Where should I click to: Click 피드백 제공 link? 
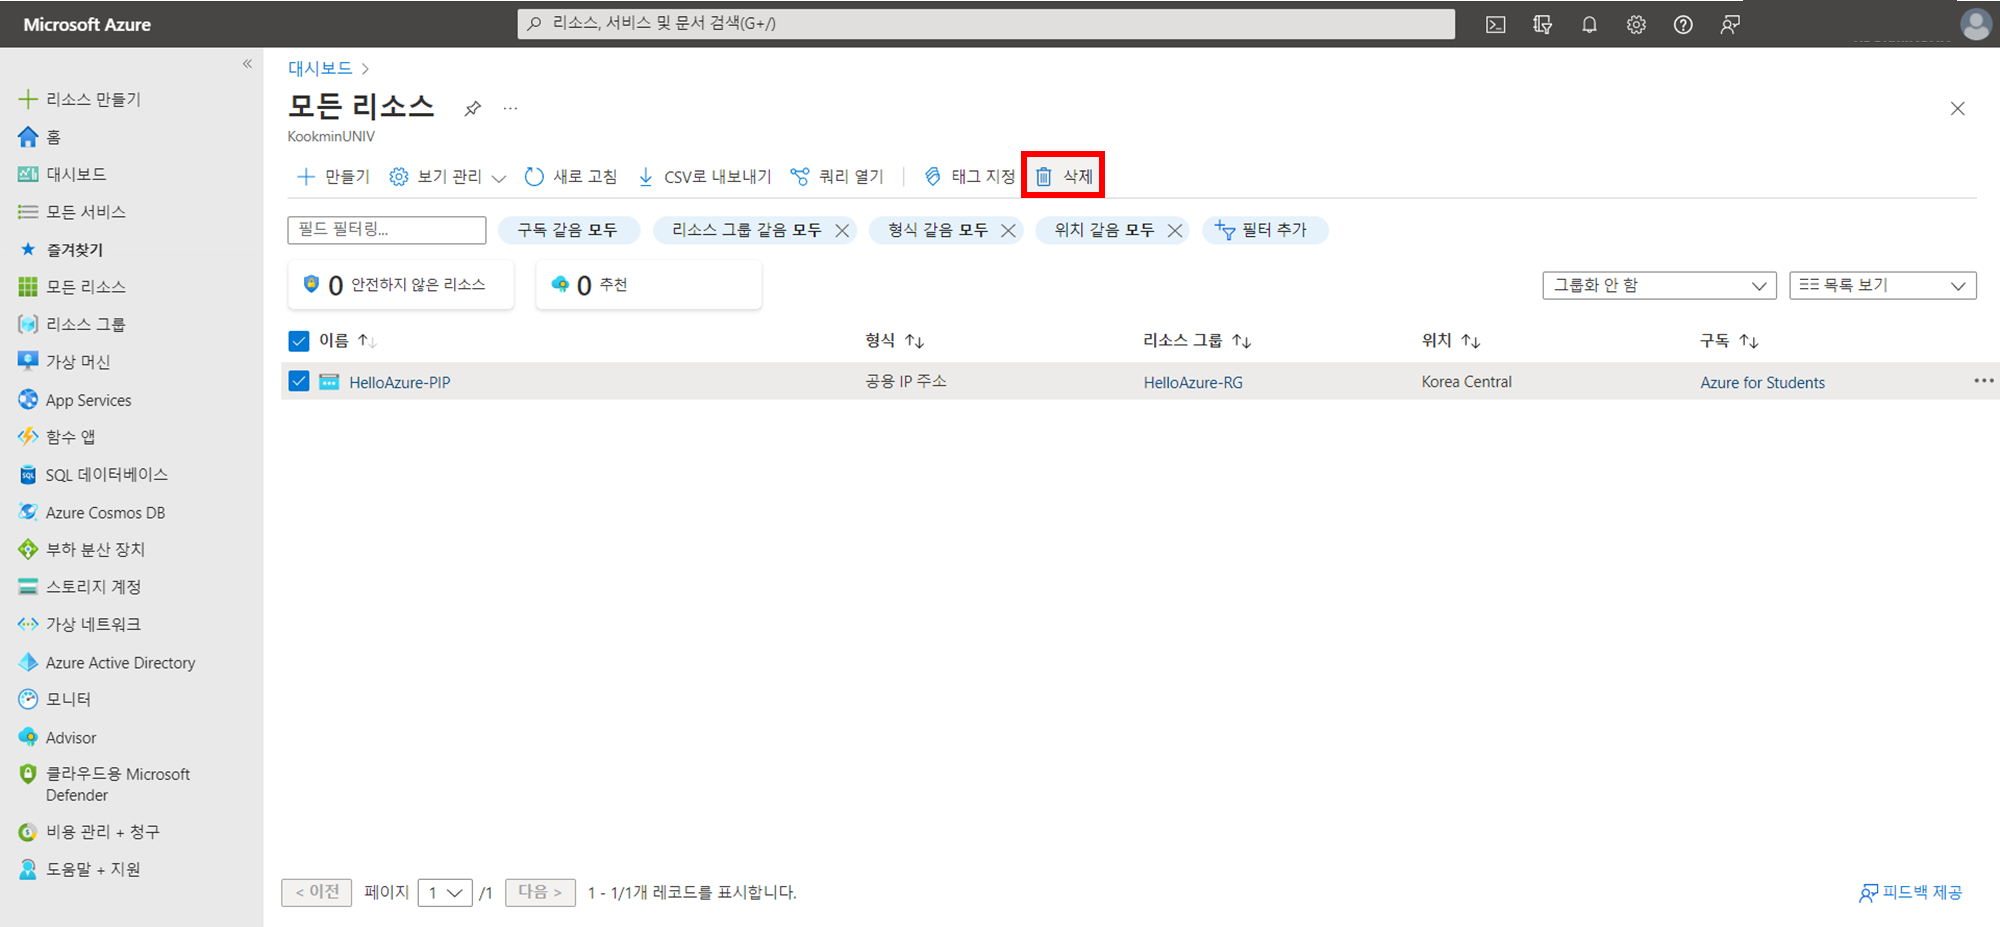pyautogui.click(x=1911, y=892)
